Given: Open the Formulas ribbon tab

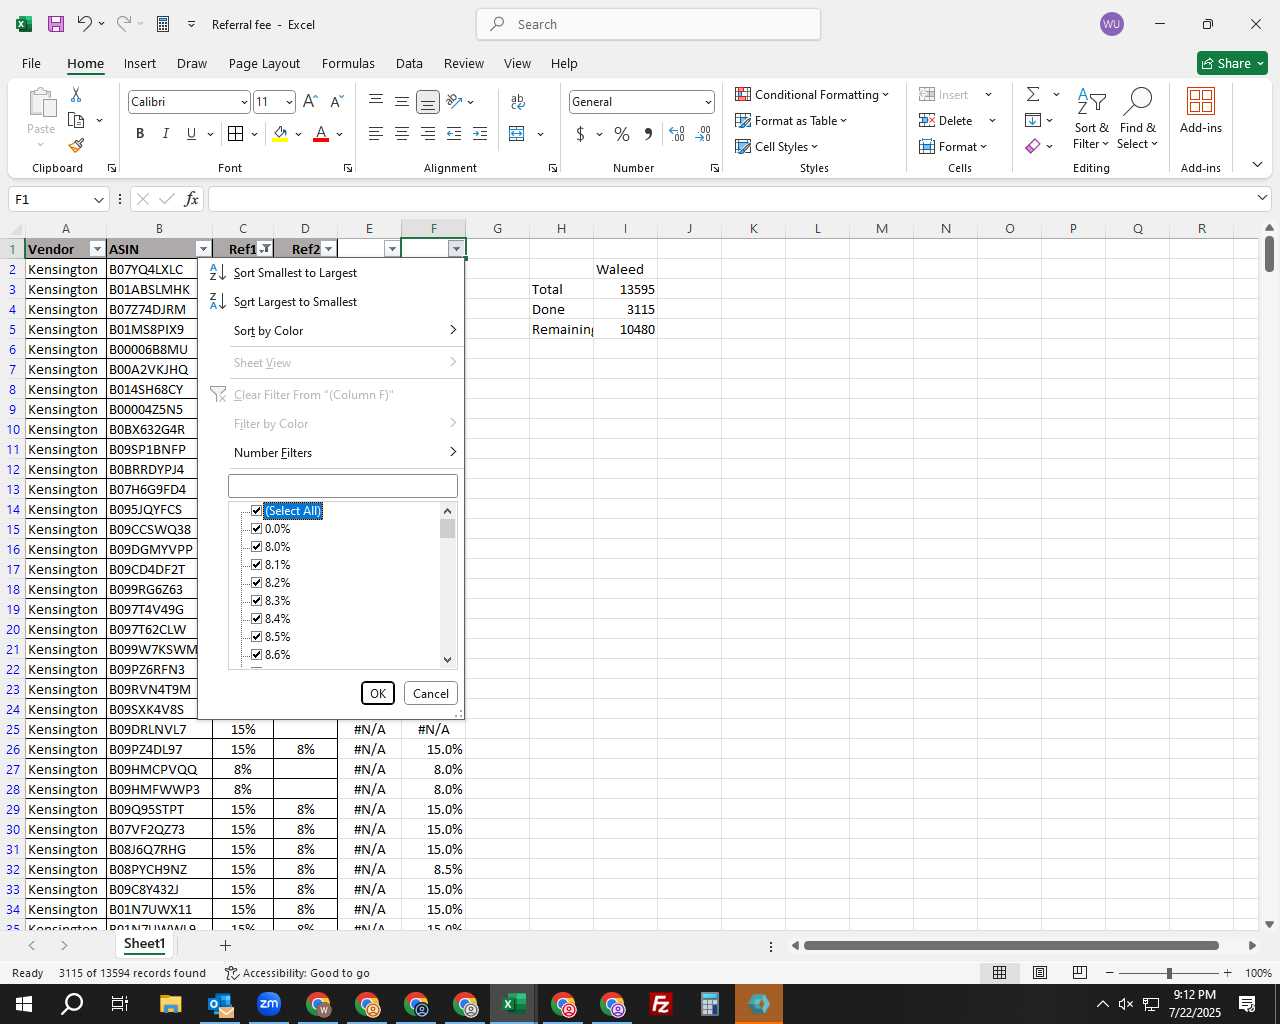Looking at the screenshot, I should [348, 63].
